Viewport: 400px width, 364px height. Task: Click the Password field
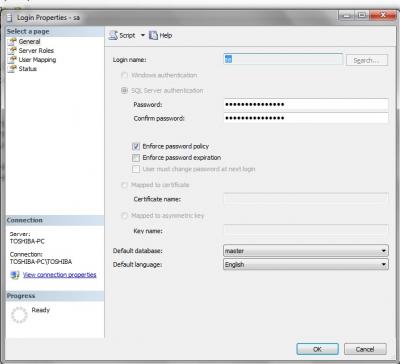[306, 104]
